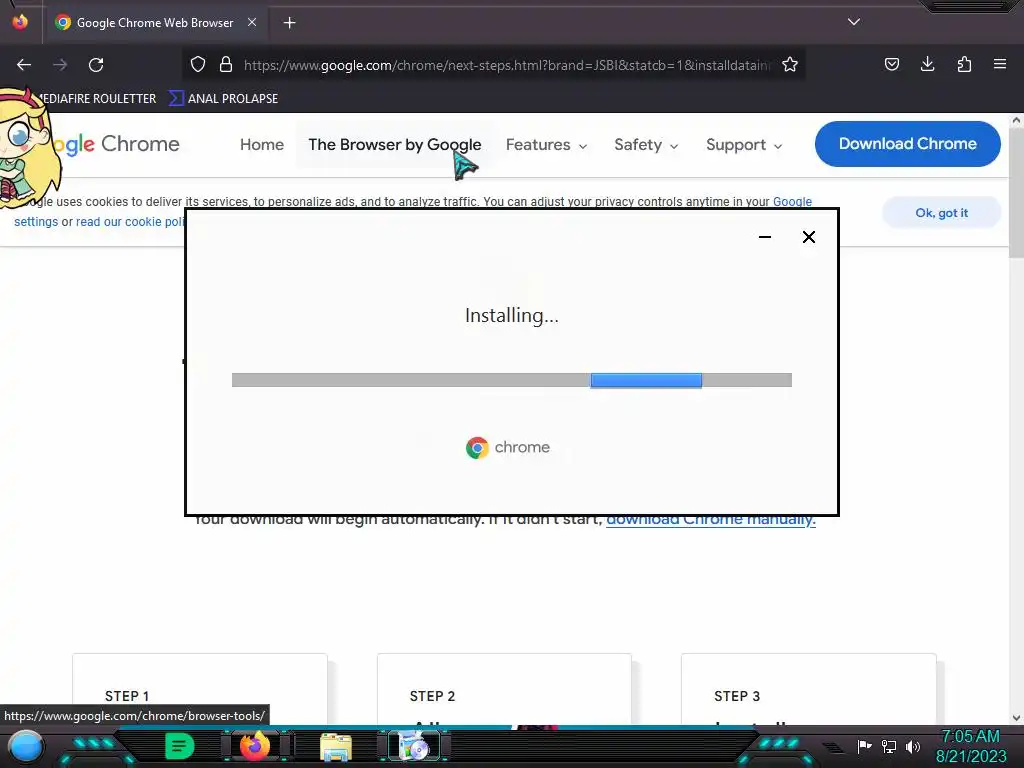Screen dimensions: 1024x768
Task: Open the read our cookie policy link
Action: (x=129, y=222)
